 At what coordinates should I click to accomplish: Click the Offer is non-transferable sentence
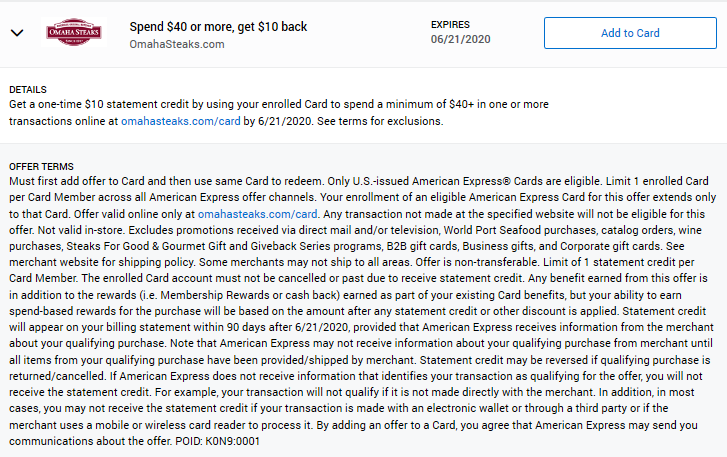point(478,262)
